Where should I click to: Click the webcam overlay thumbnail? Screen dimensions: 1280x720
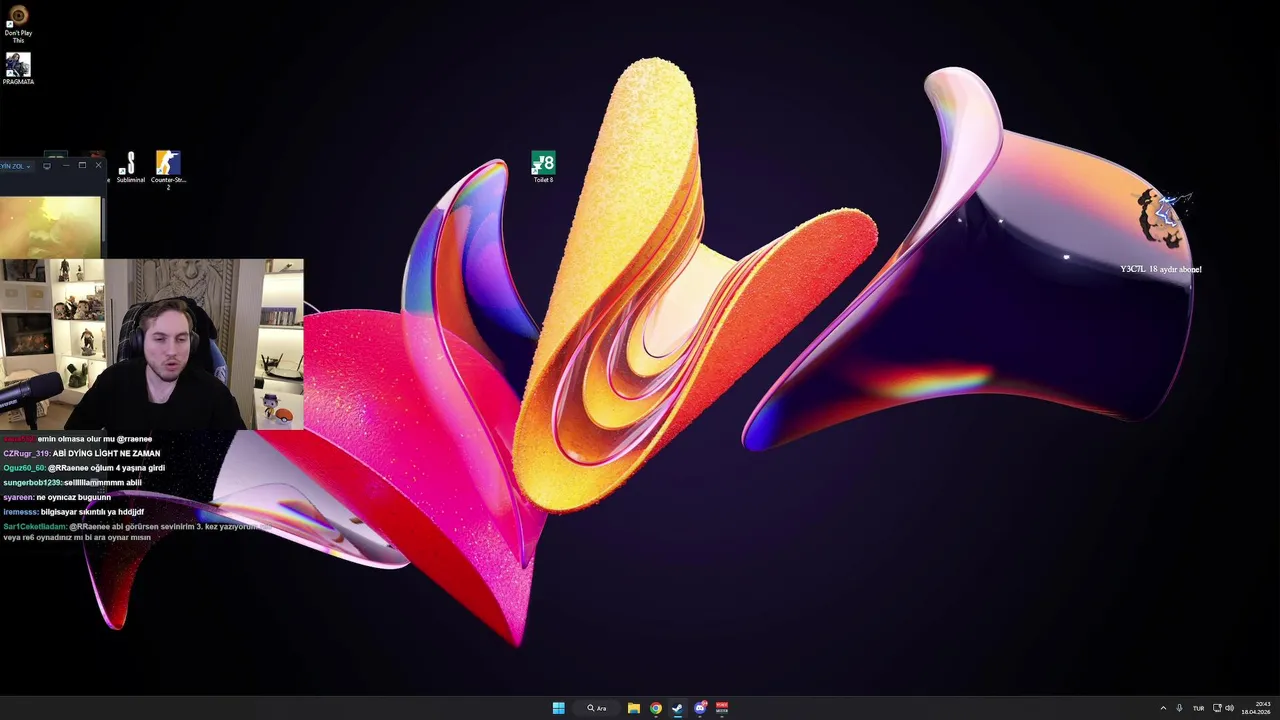tap(151, 344)
